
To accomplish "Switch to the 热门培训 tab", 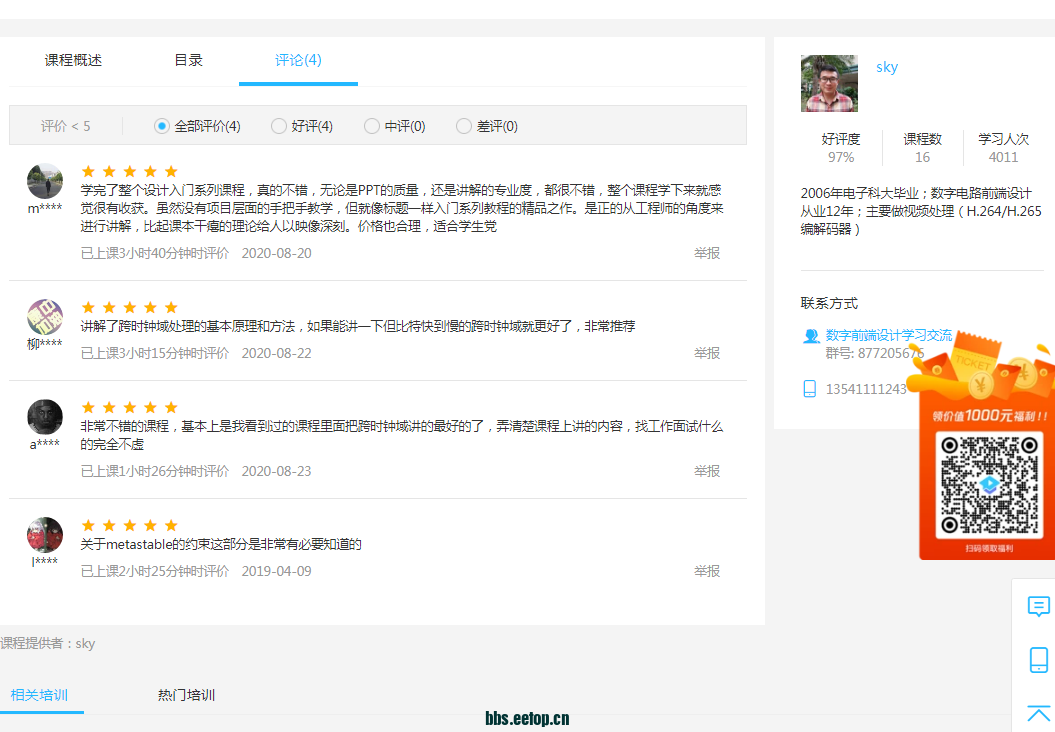I will pyautogui.click(x=186, y=695).
